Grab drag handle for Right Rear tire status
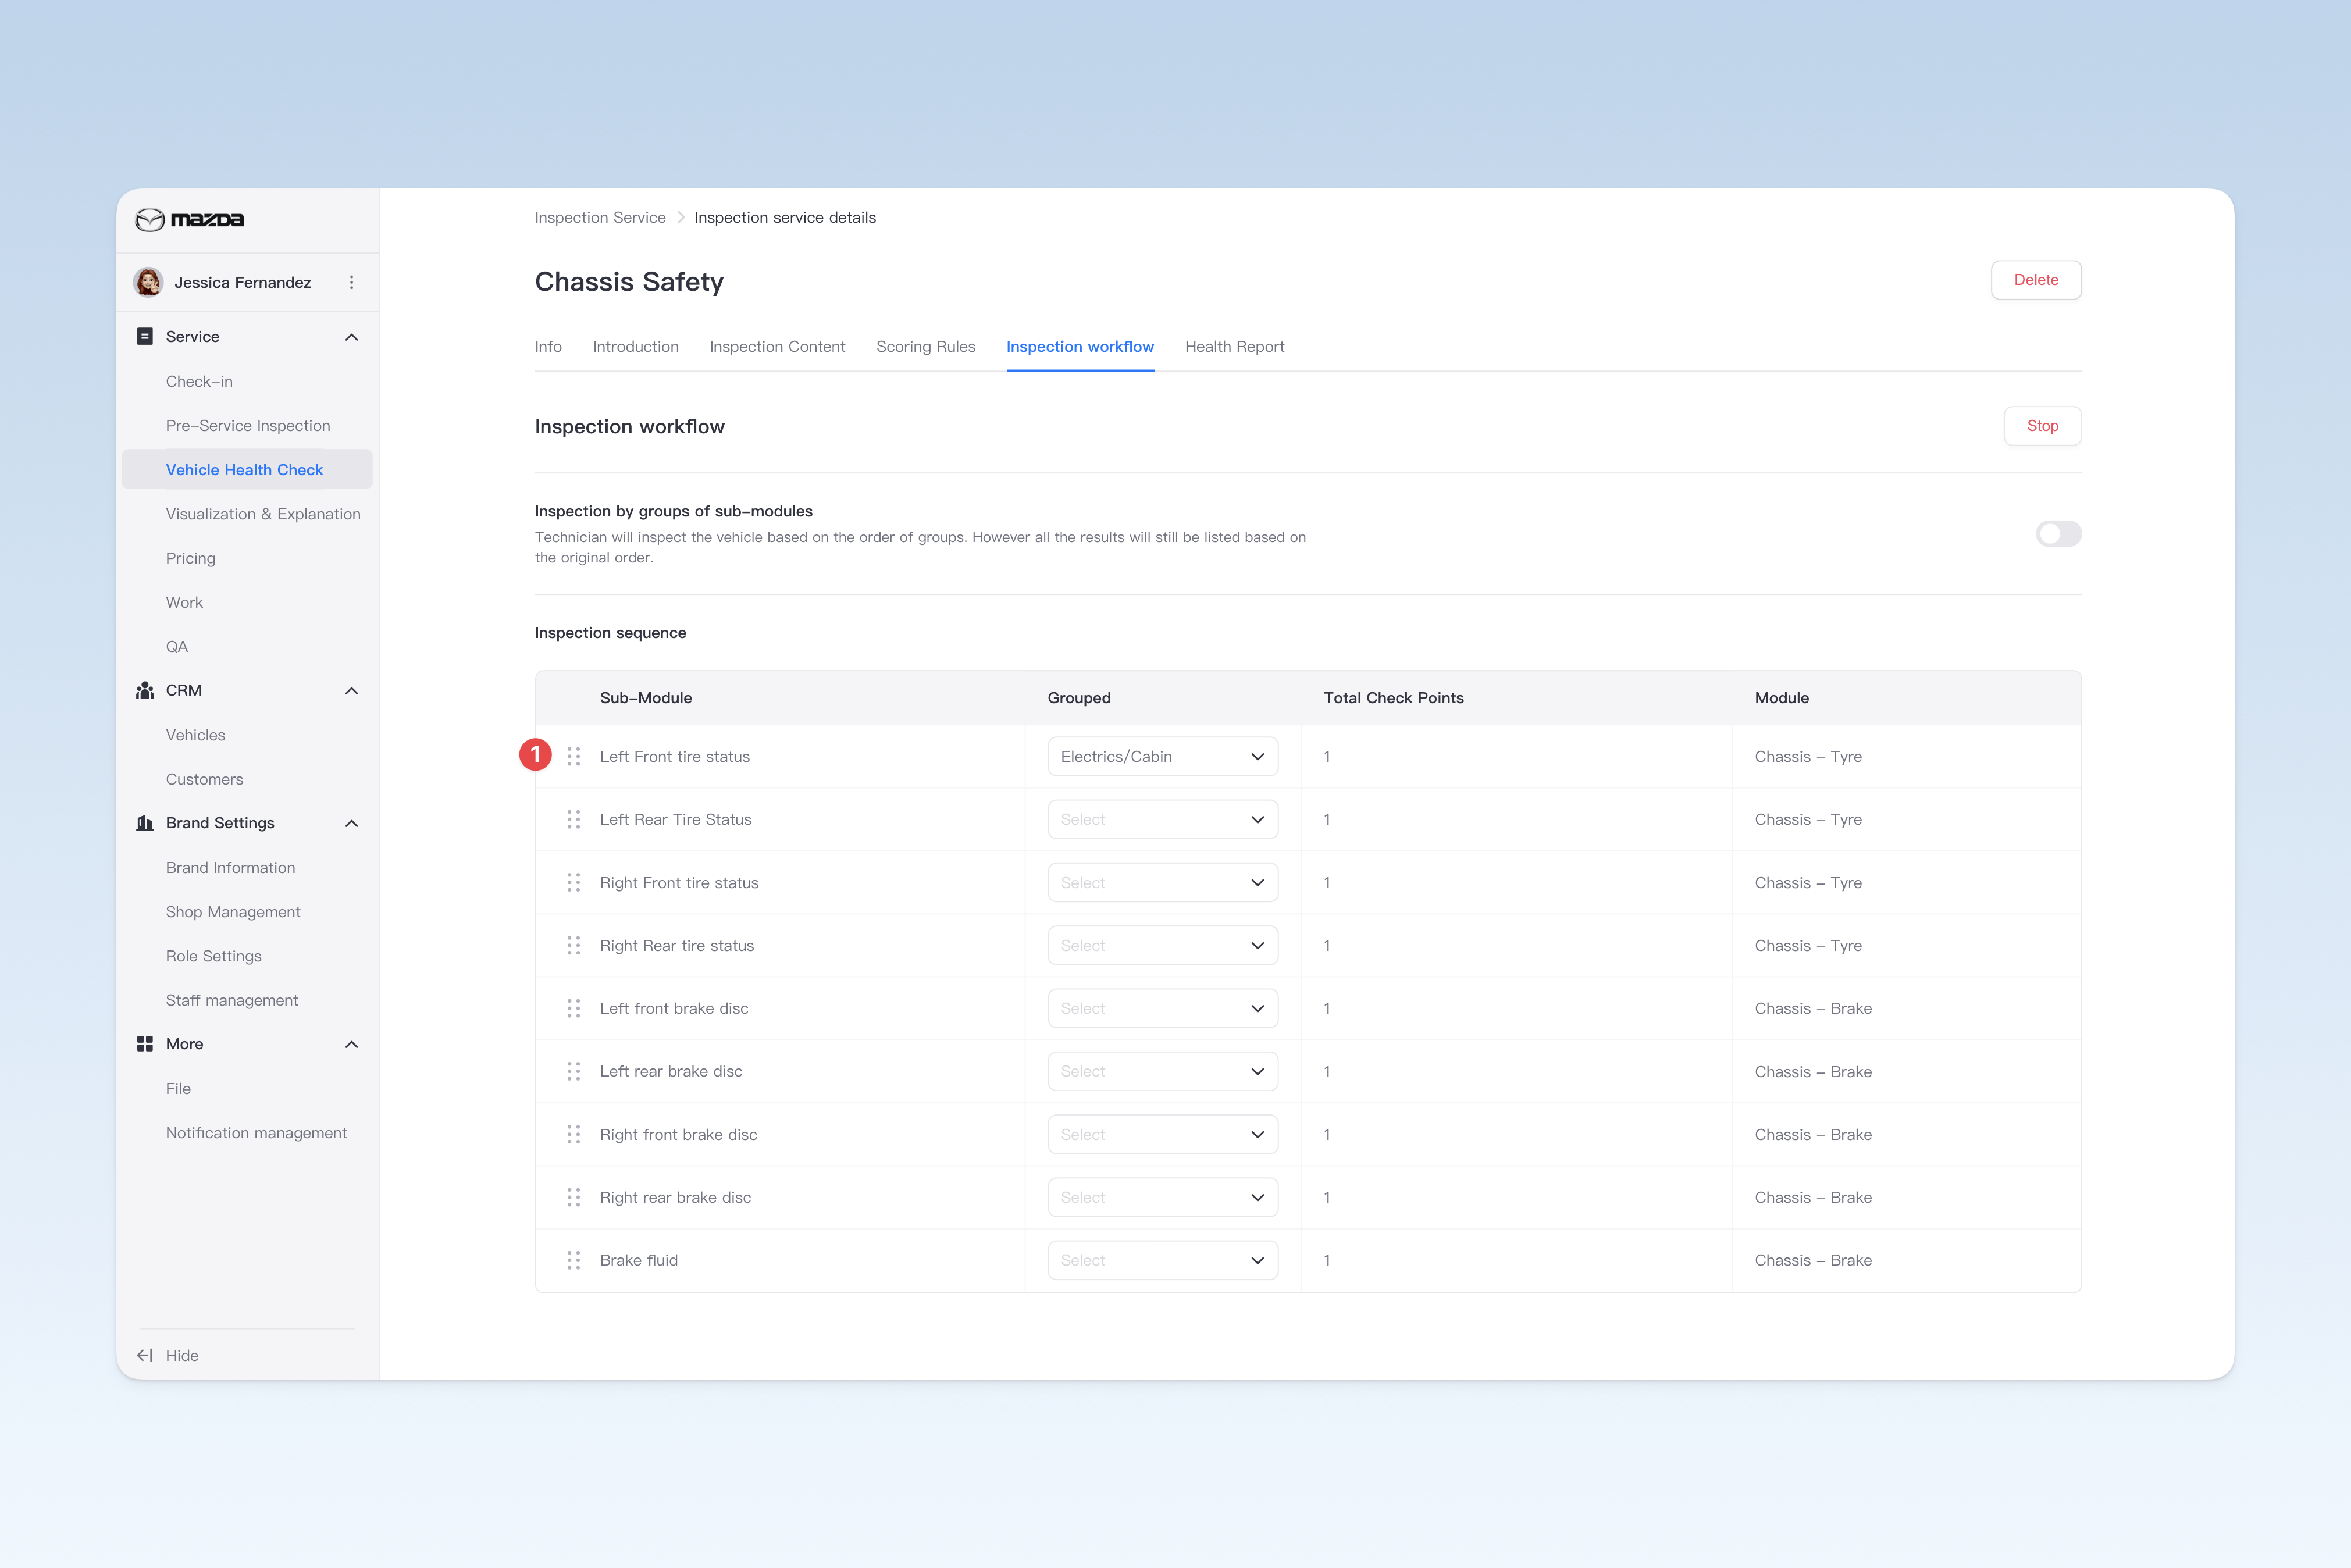 pos(574,946)
